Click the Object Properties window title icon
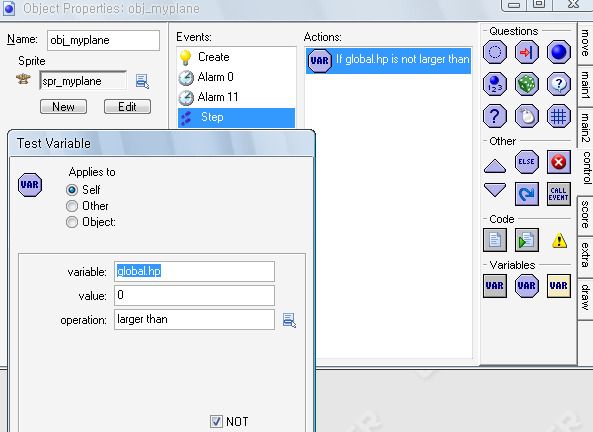This screenshot has width=593, height=432. (9, 8)
